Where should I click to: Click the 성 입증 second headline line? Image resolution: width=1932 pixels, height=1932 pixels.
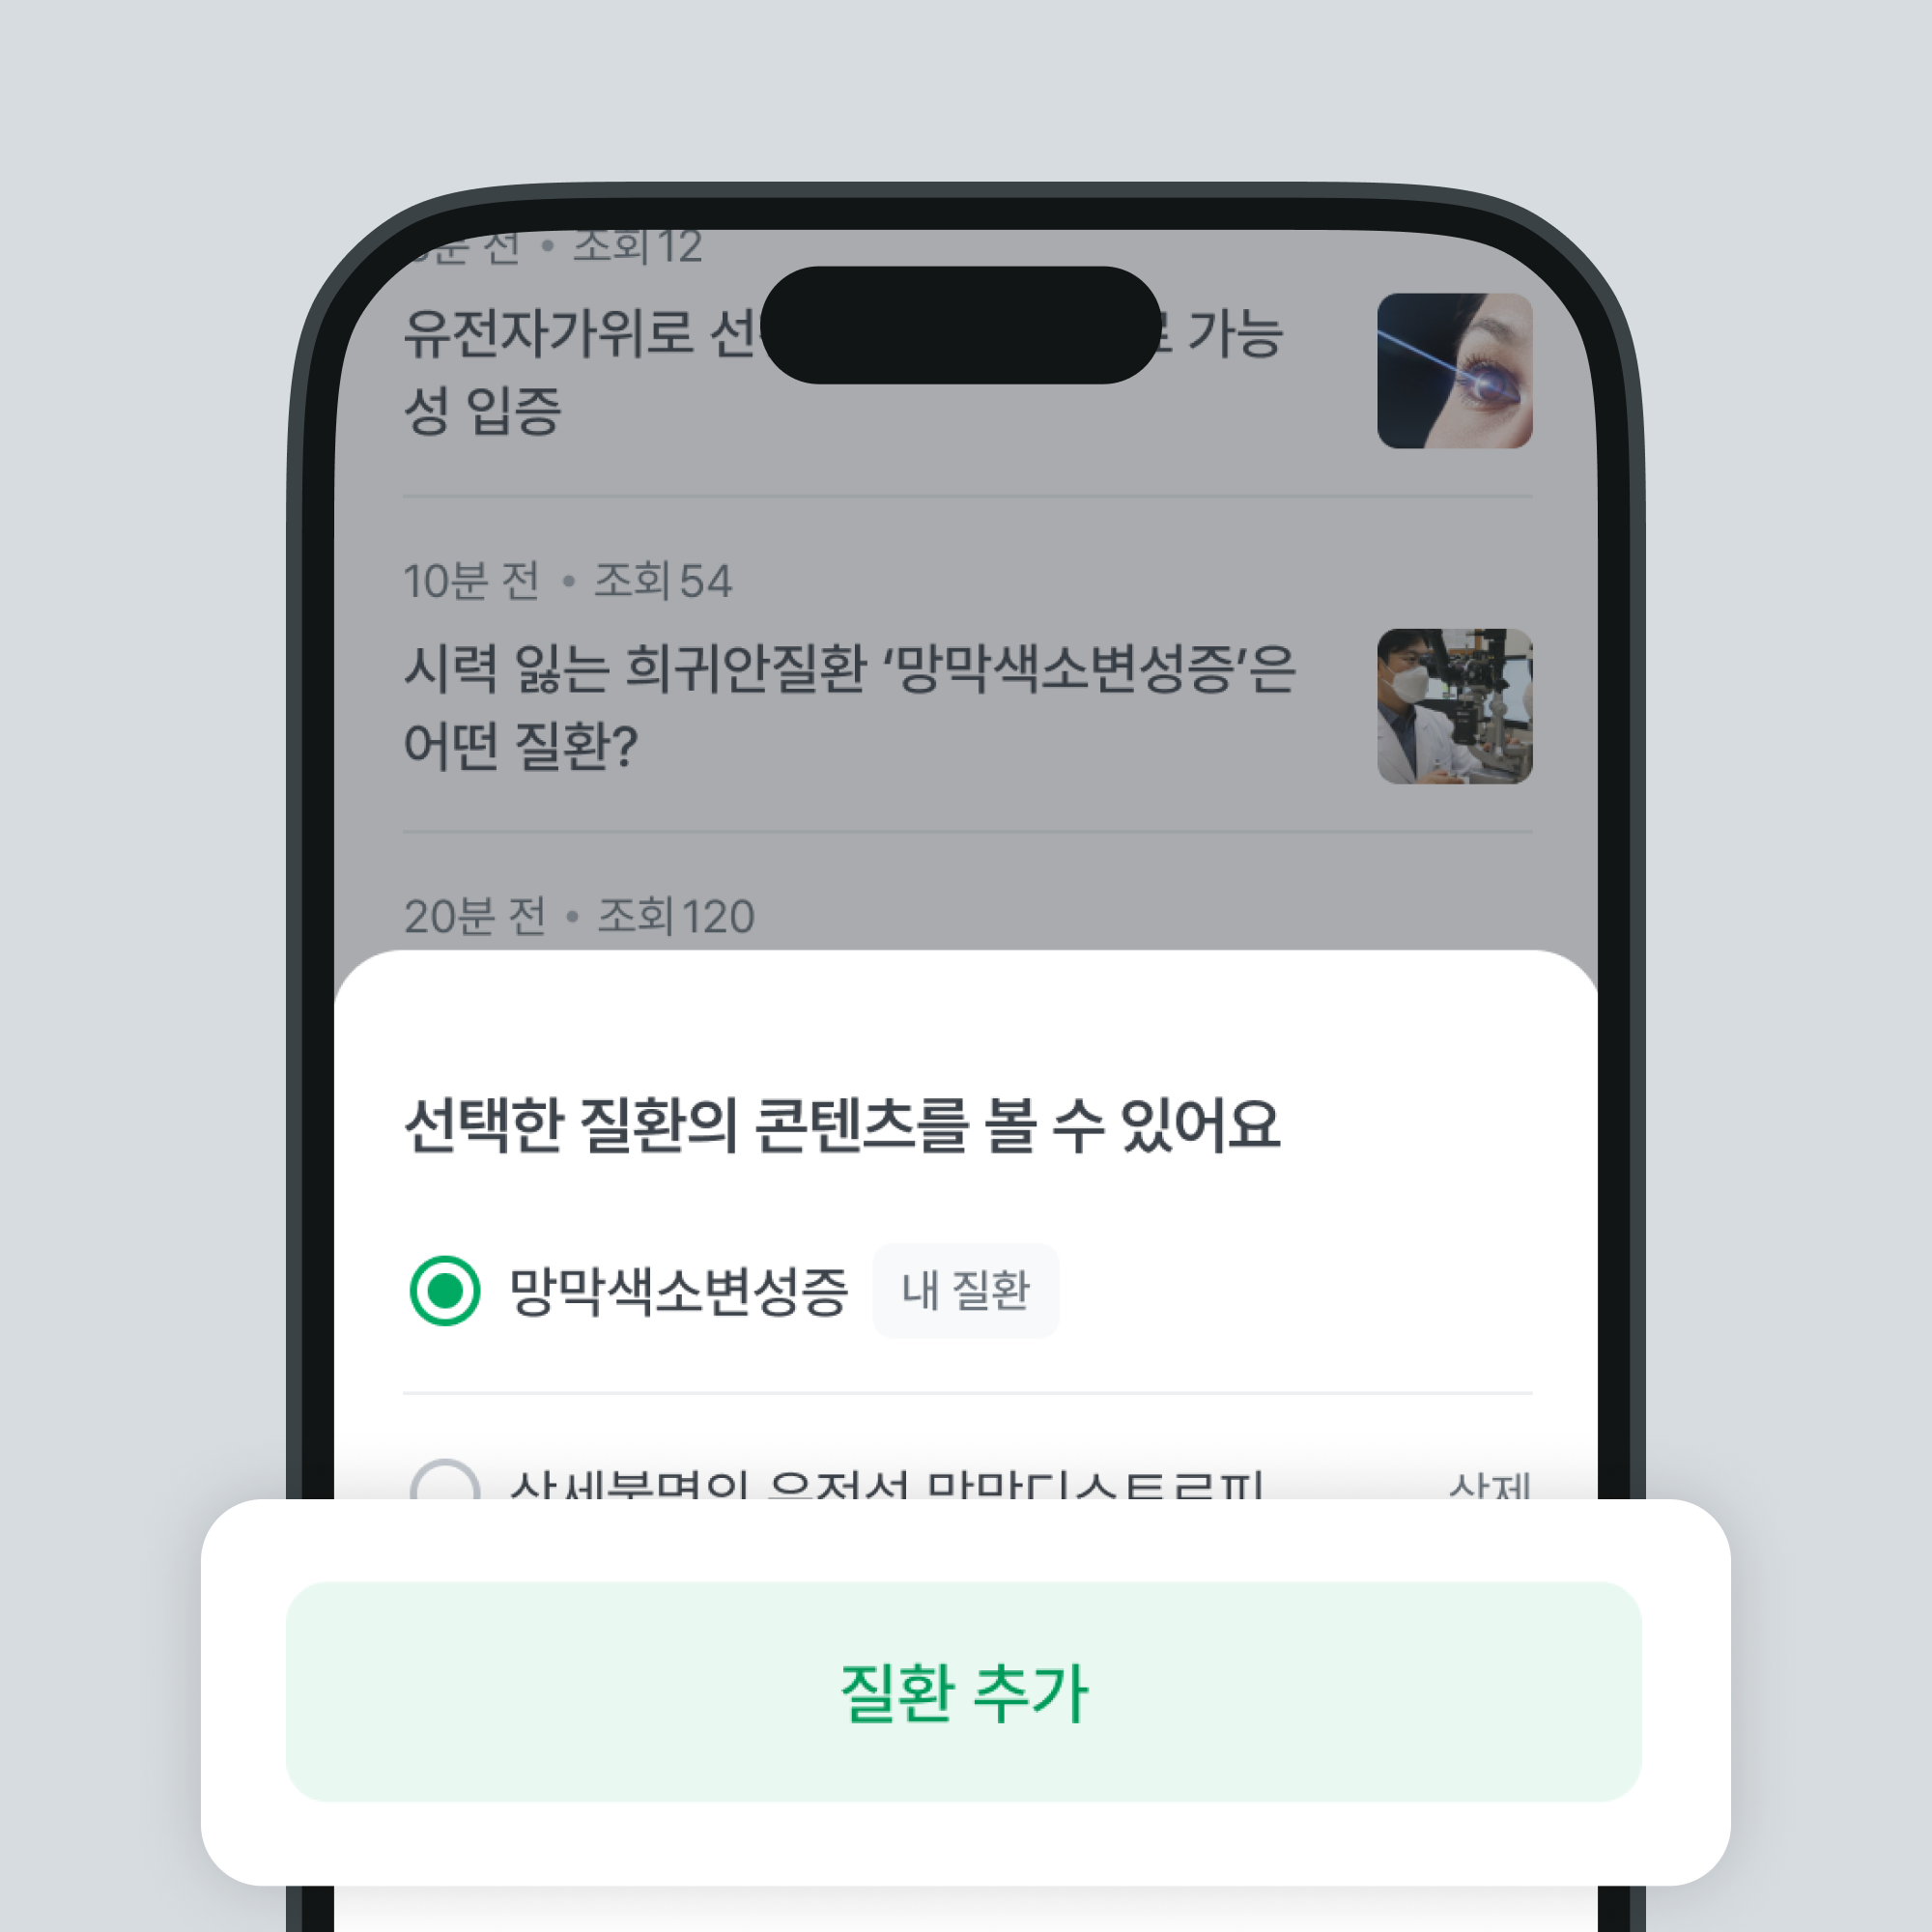(482, 410)
